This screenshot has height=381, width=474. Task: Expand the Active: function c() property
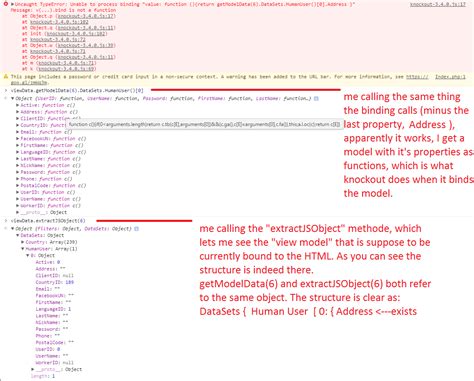pos(18,105)
